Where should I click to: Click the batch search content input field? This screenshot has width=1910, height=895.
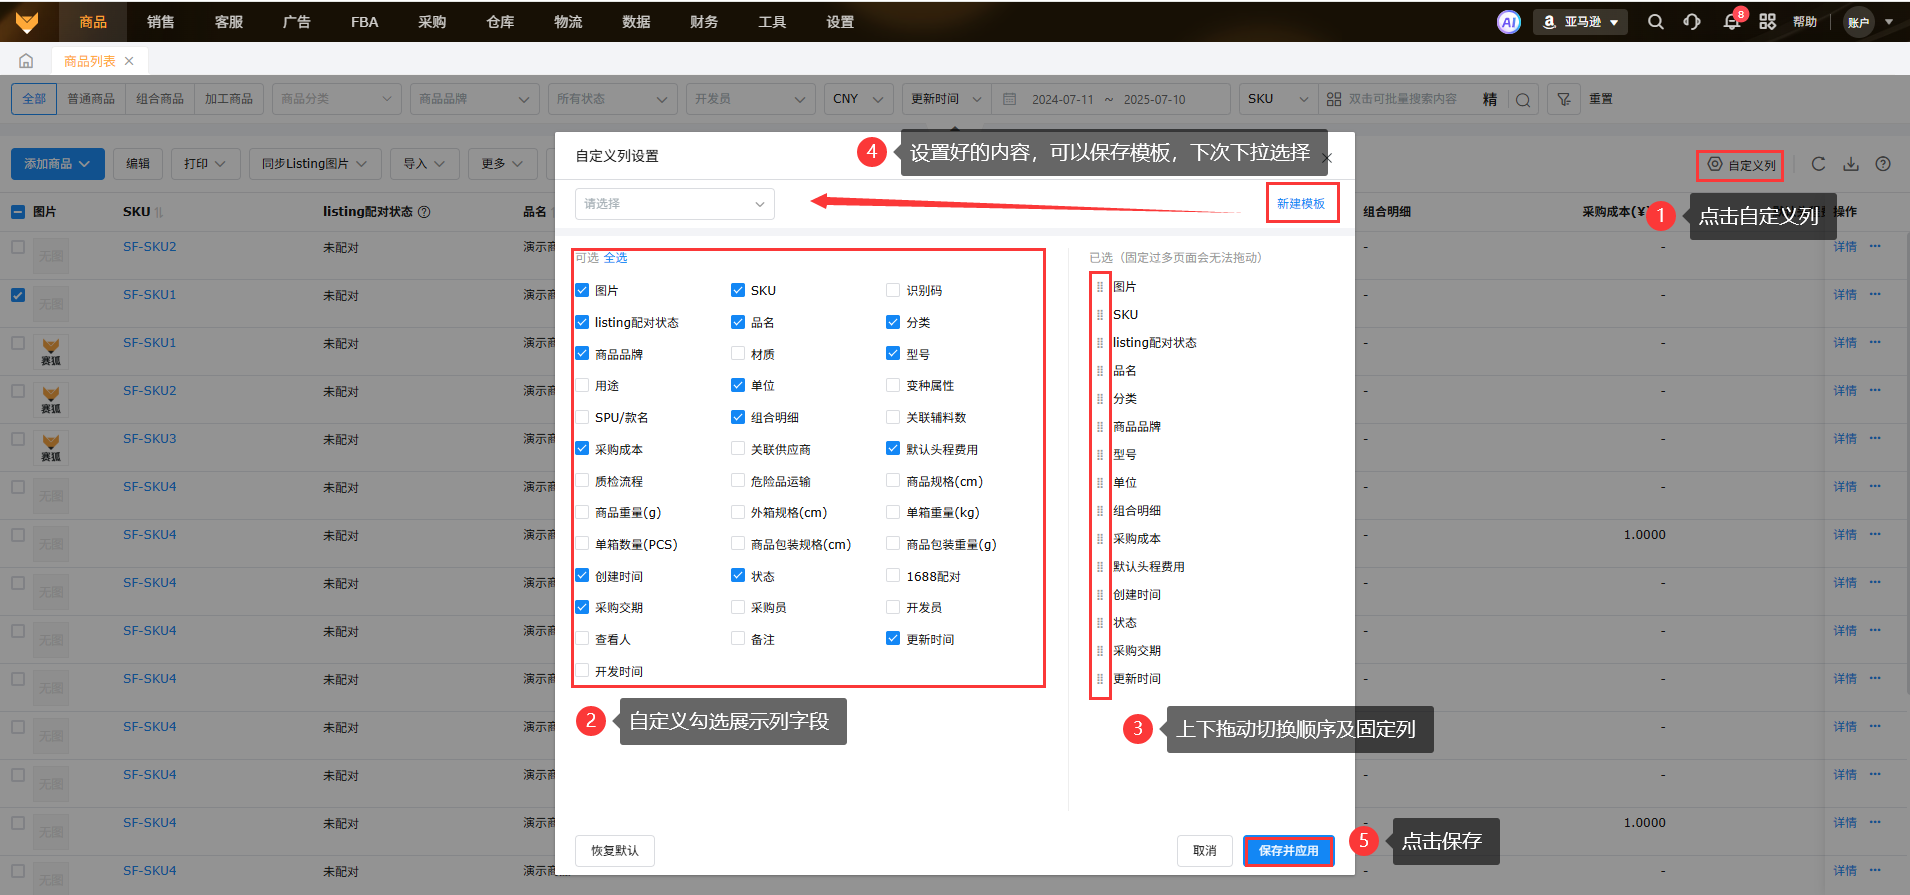pyautogui.click(x=1402, y=99)
